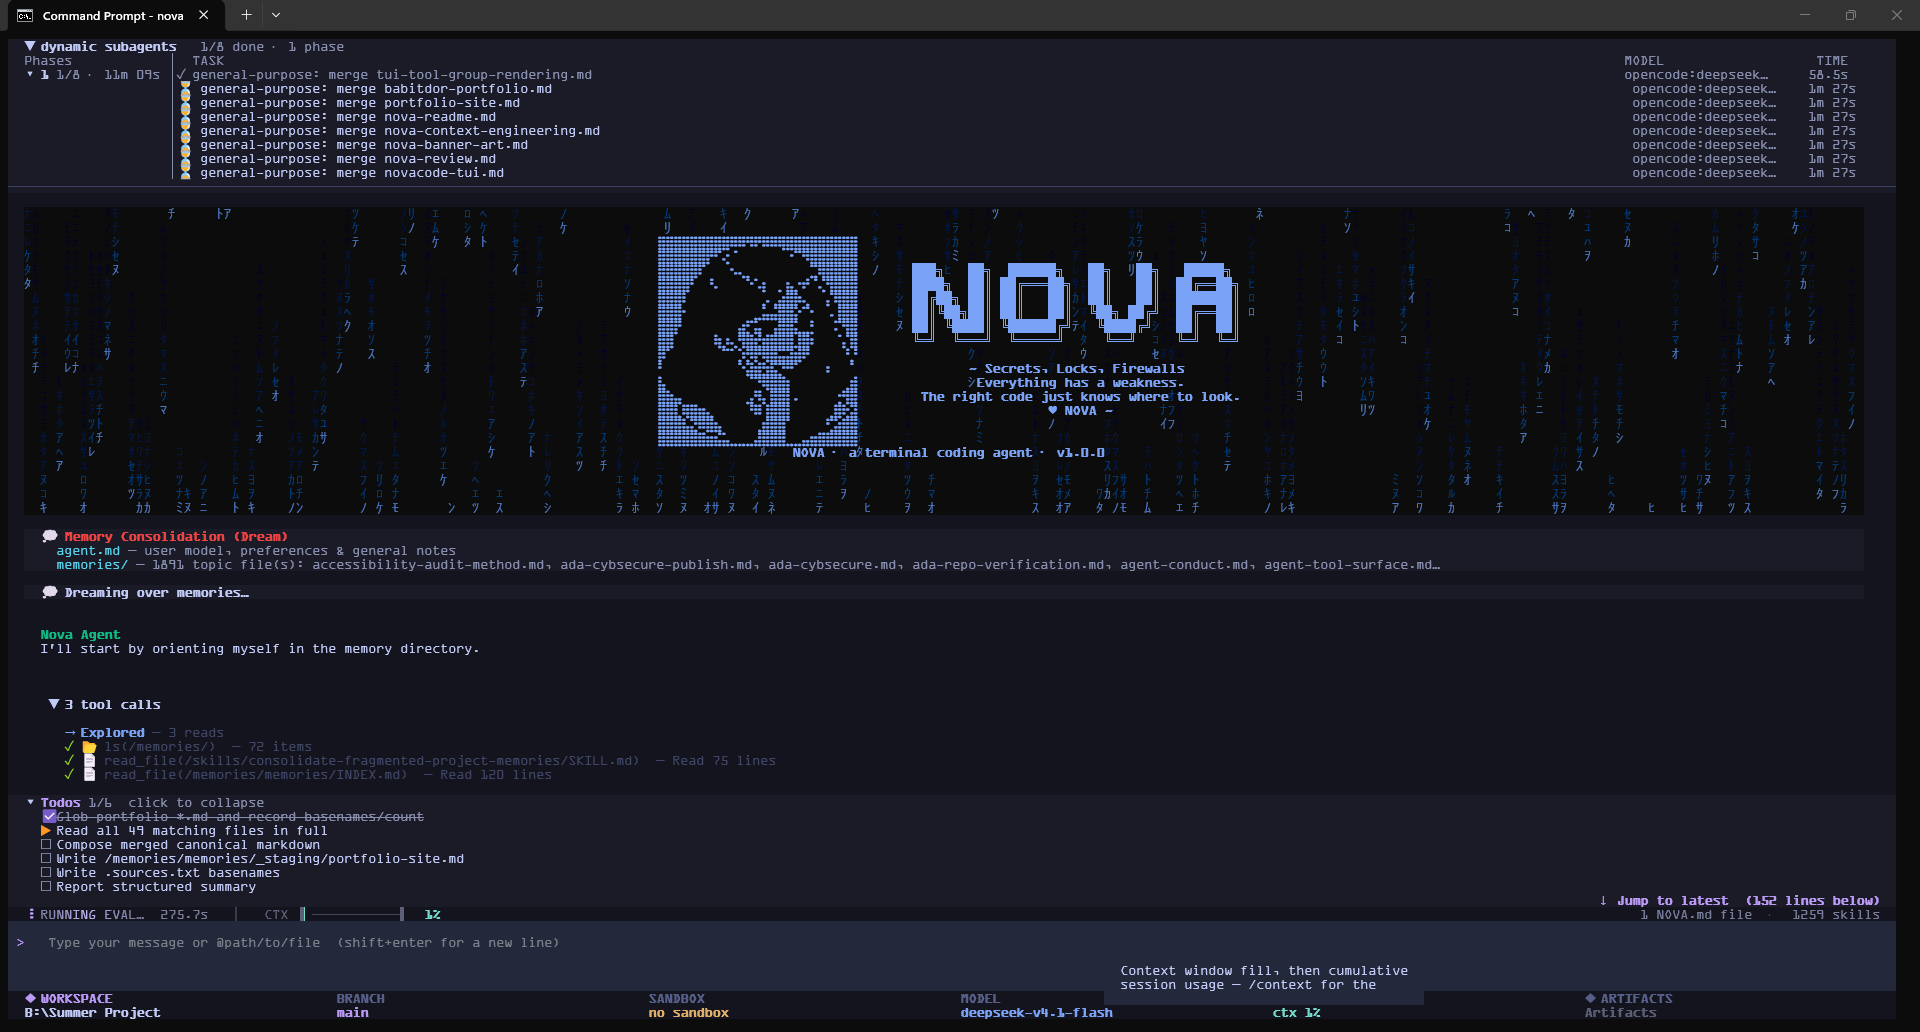Click the main branch label
The height and width of the screenshot is (1032, 1920).
click(x=352, y=1013)
